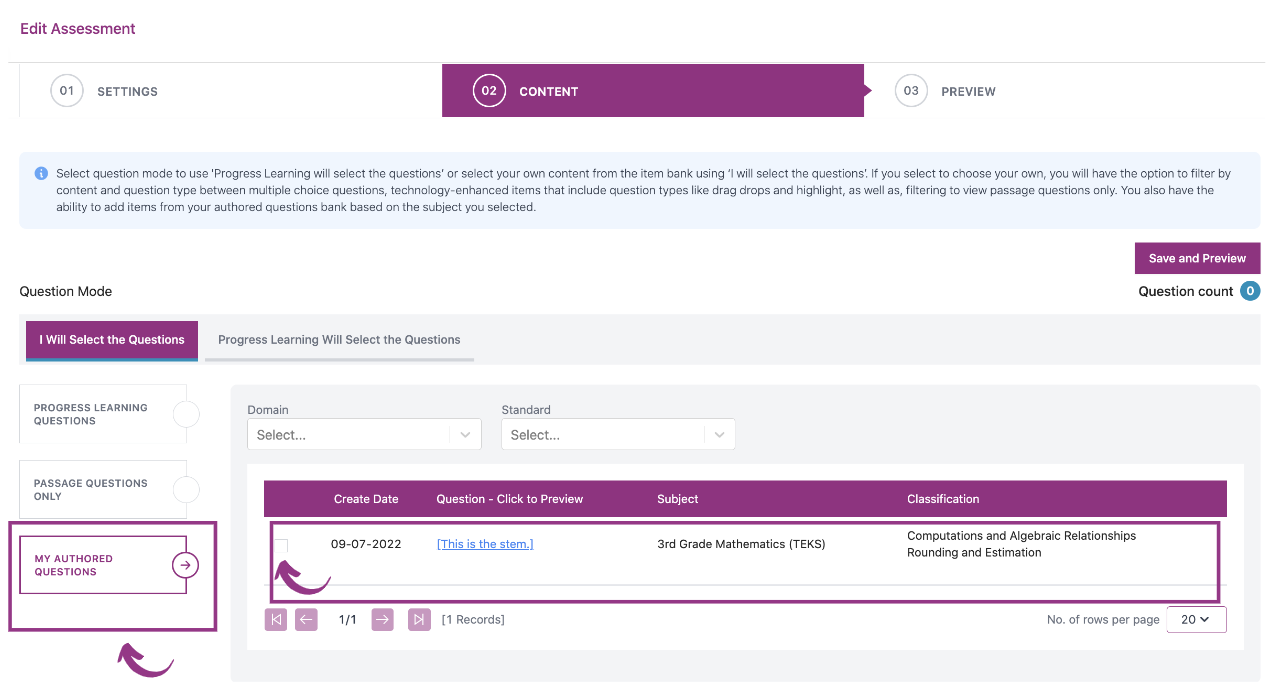Select I Will Select the Questions tab

pyautogui.click(x=112, y=340)
